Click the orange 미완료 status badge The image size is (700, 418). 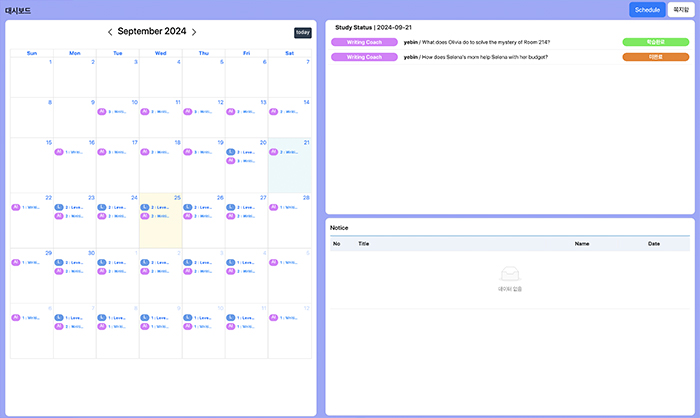pos(655,57)
